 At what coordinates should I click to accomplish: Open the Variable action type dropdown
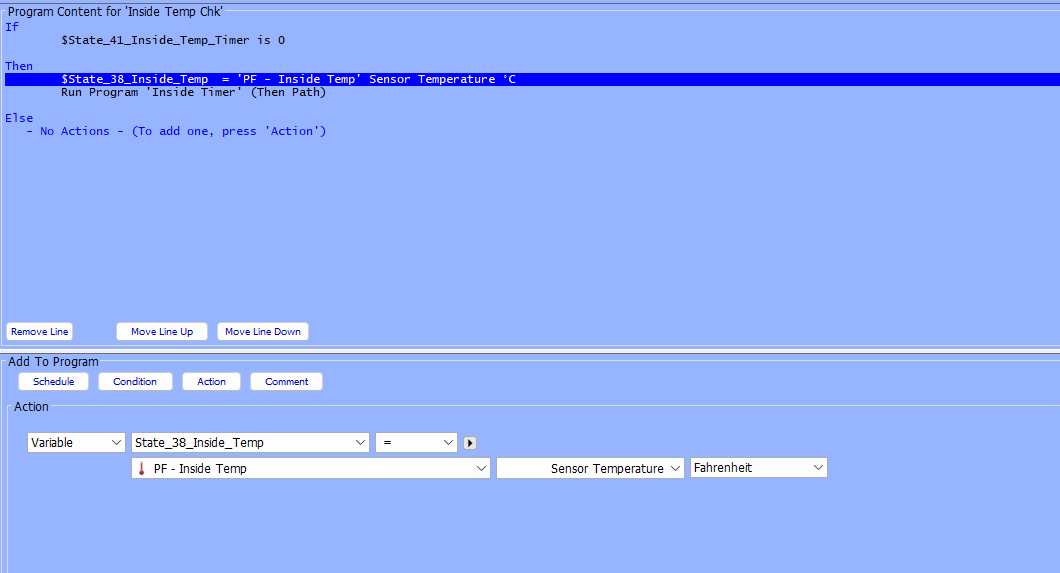(76, 443)
